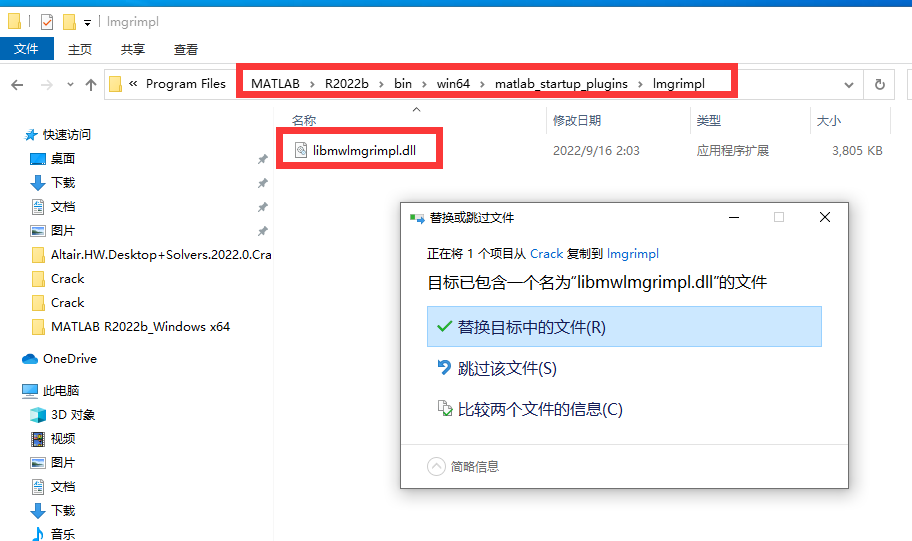Expand the arrow after matlab_startup_plugins
This screenshot has width=912, height=541.
[640, 84]
